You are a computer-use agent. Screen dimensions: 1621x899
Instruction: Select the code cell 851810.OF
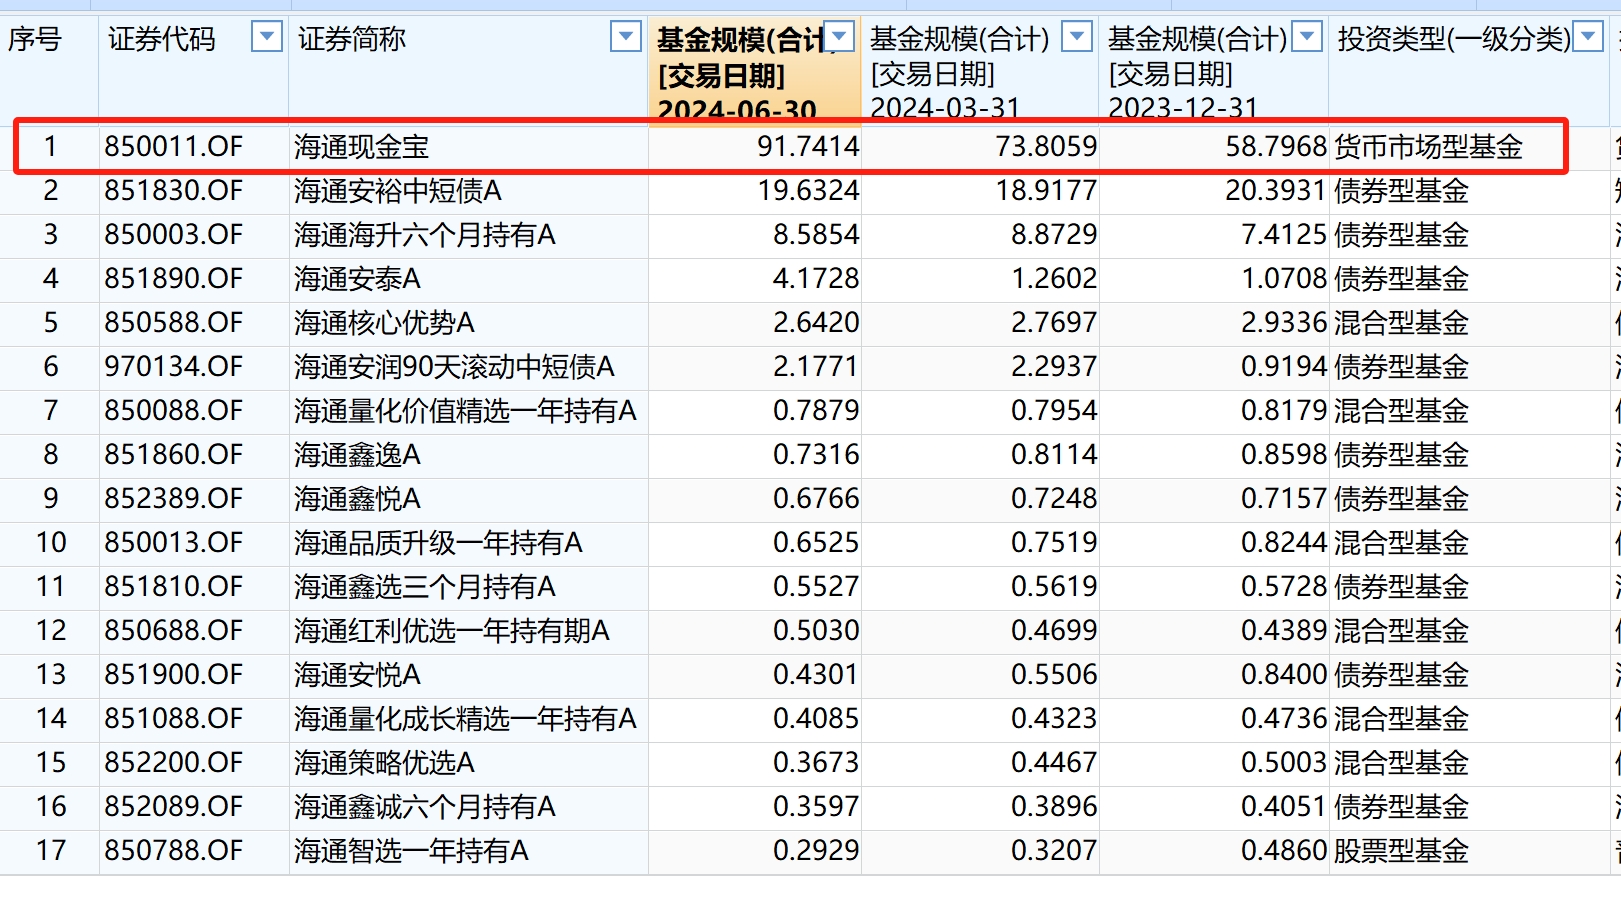coord(174,587)
